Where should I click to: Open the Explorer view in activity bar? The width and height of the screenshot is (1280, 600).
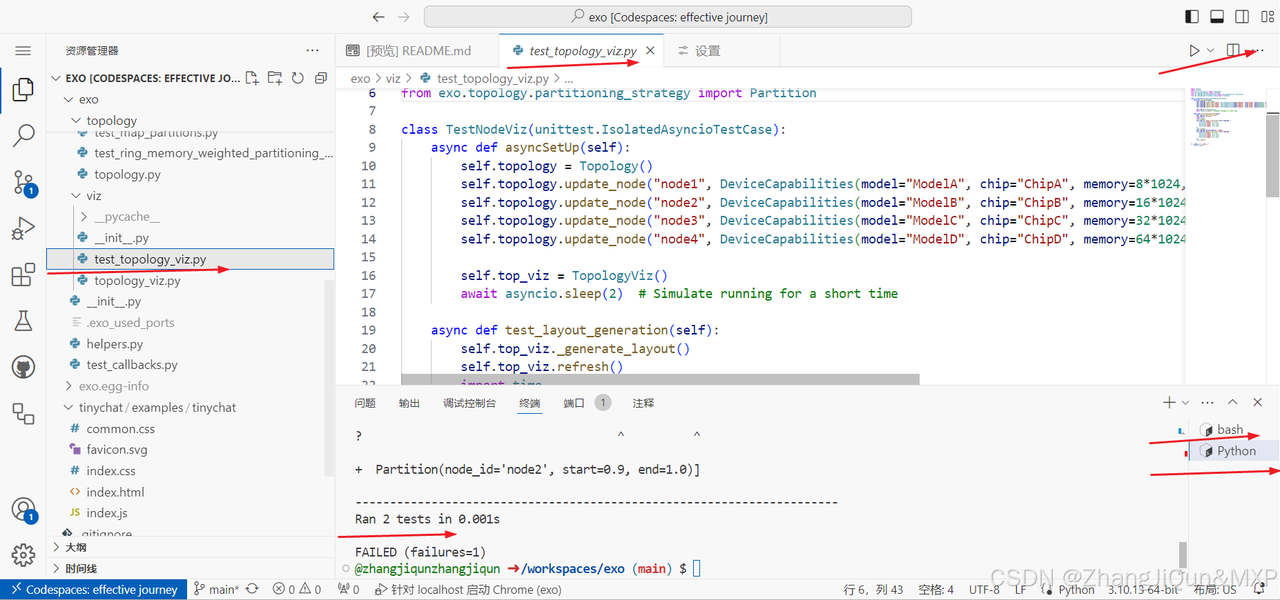(x=23, y=90)
